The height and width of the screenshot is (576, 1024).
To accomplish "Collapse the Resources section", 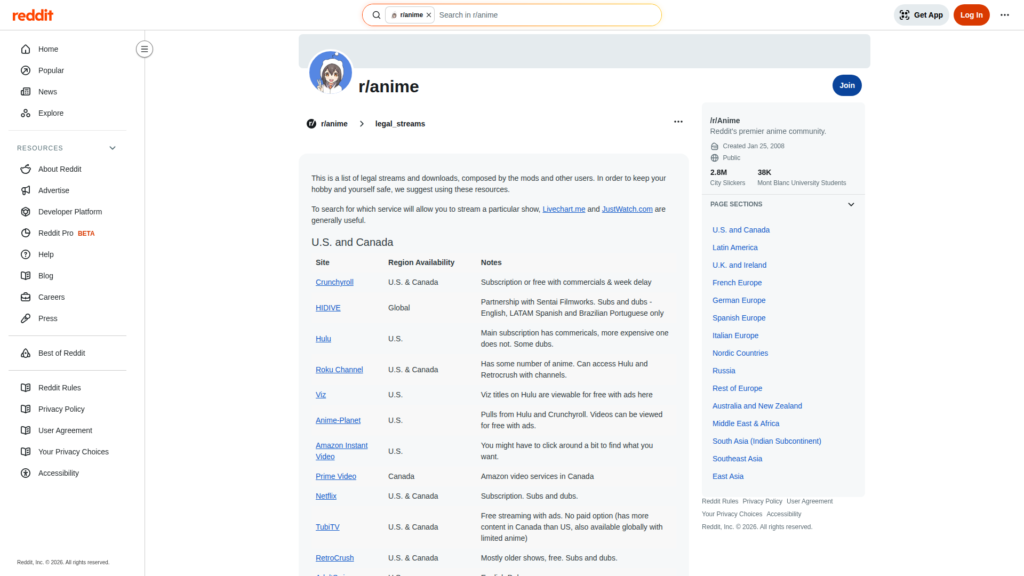I will pyautogui.click(x=112, y=148).
